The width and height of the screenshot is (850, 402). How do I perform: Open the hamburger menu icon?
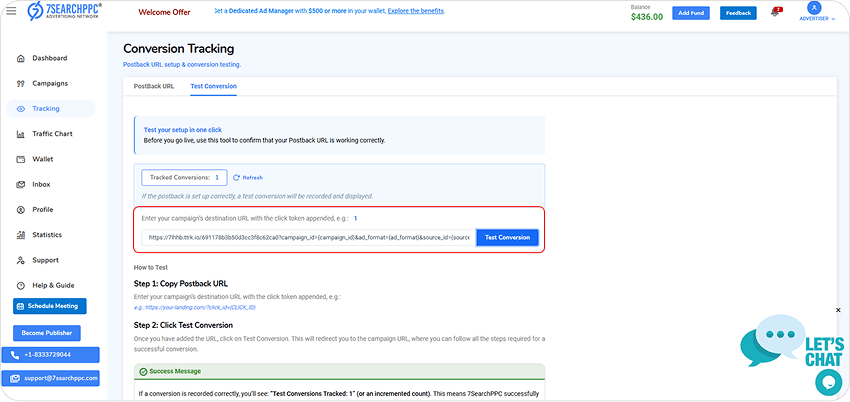coord(11,12)
